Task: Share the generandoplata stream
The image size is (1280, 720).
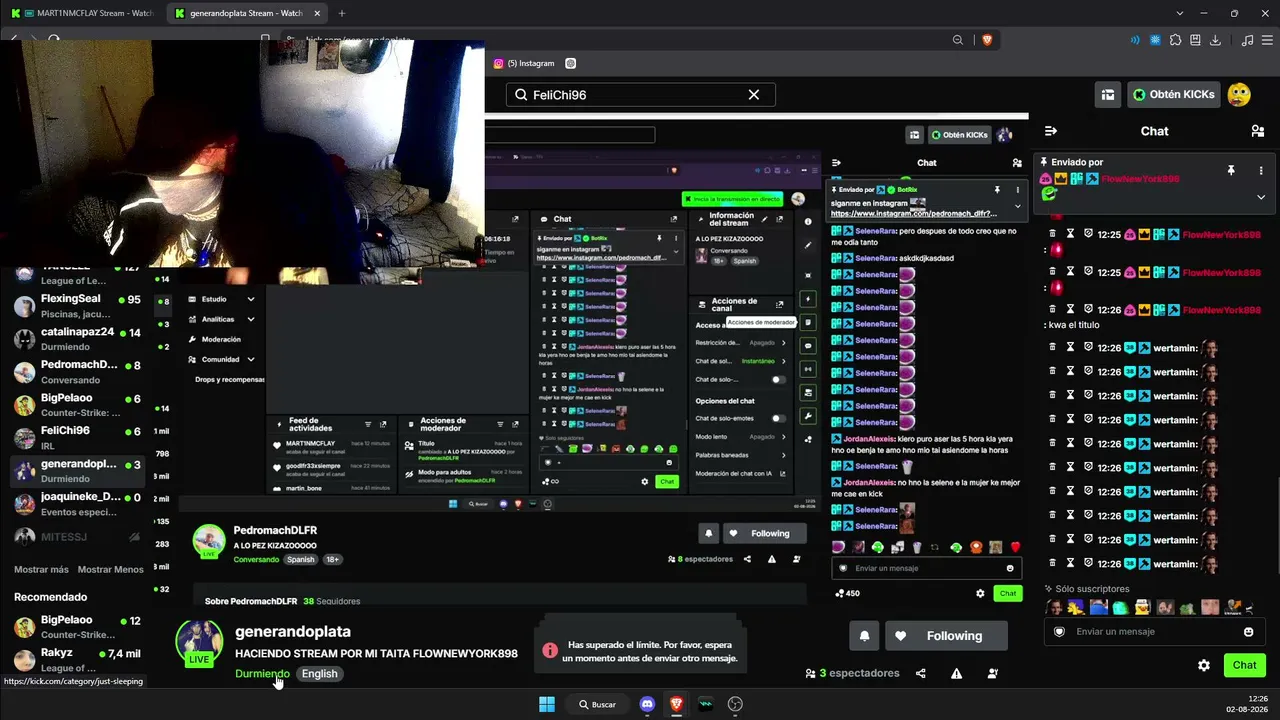Action: point(921,674)
